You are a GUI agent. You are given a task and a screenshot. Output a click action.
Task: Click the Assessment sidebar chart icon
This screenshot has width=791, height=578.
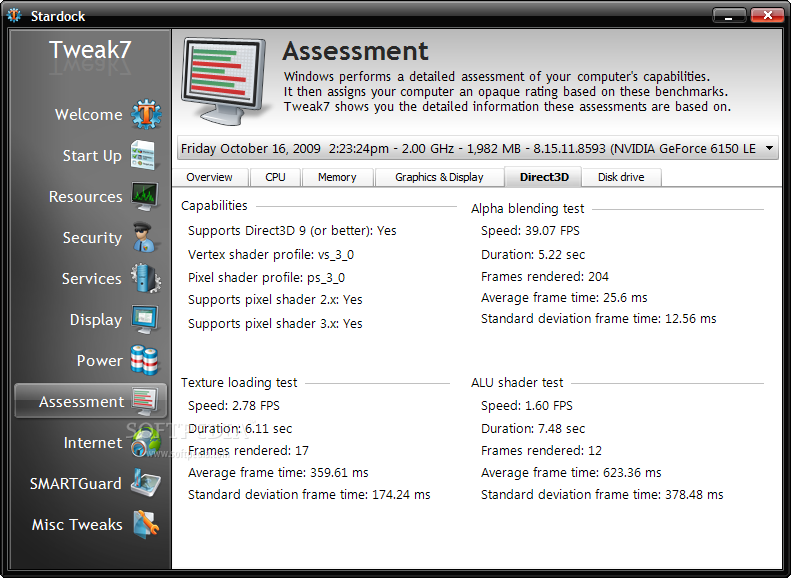pyautogui.click(x=145, y=401)
